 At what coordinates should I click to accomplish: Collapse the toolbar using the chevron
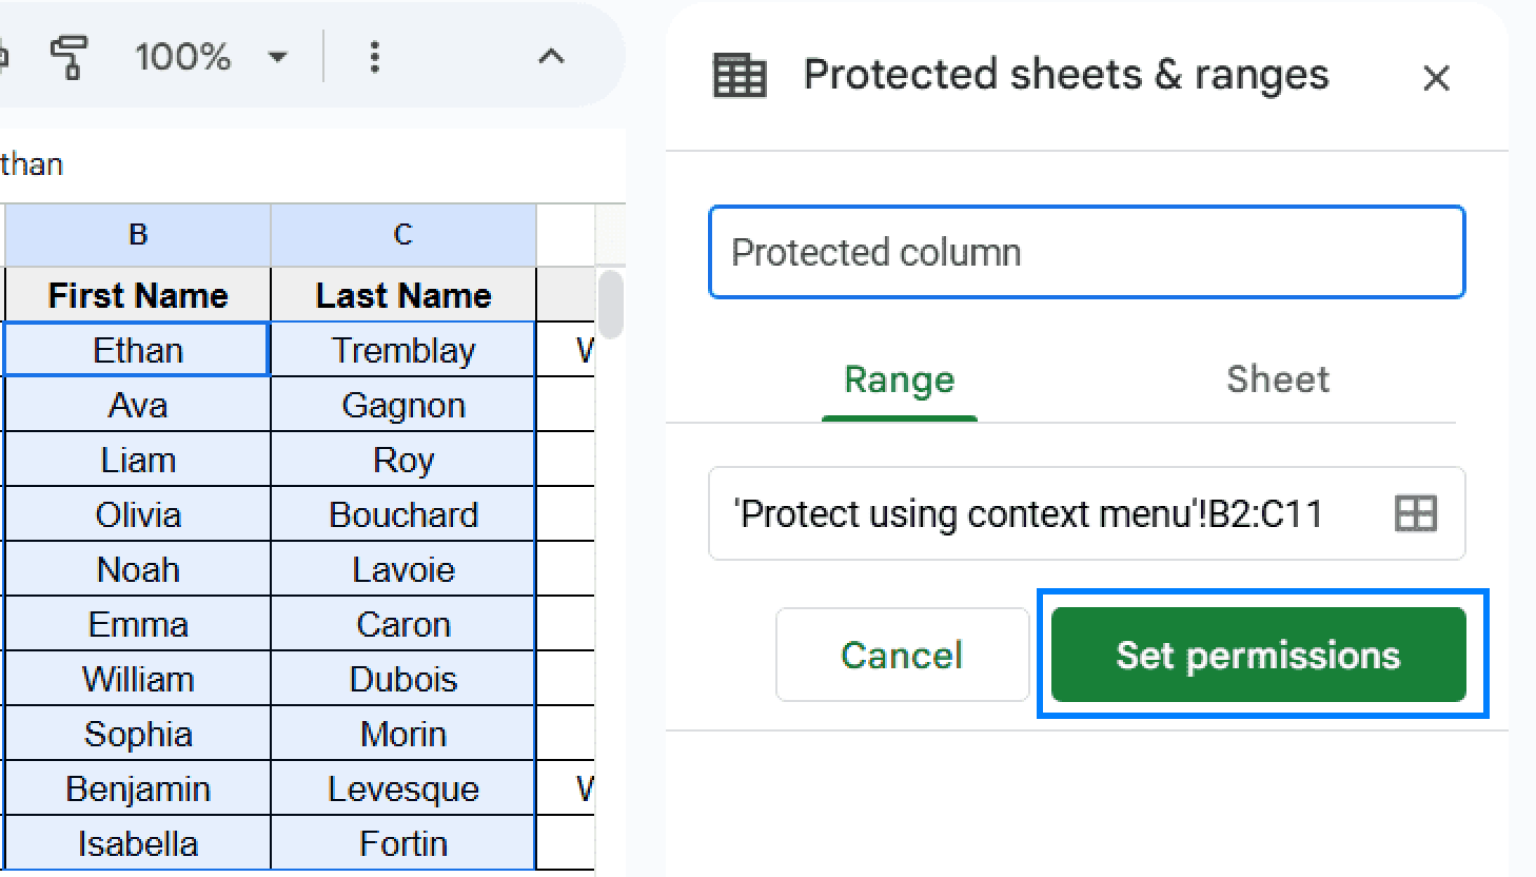tap(551, 57)
